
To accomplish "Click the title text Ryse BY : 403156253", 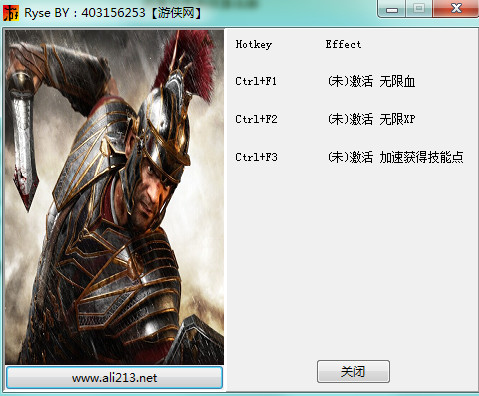I will tap(85, 13).
